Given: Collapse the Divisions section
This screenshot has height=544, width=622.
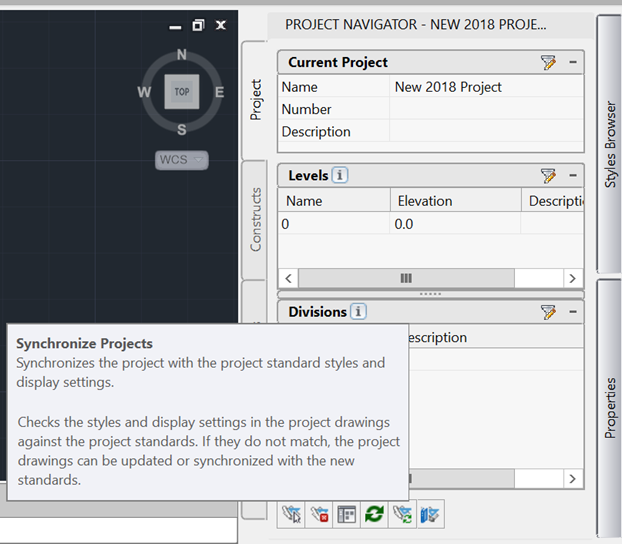Looking at the screenshot, I should pyautogui.click(x=573, y=312).
